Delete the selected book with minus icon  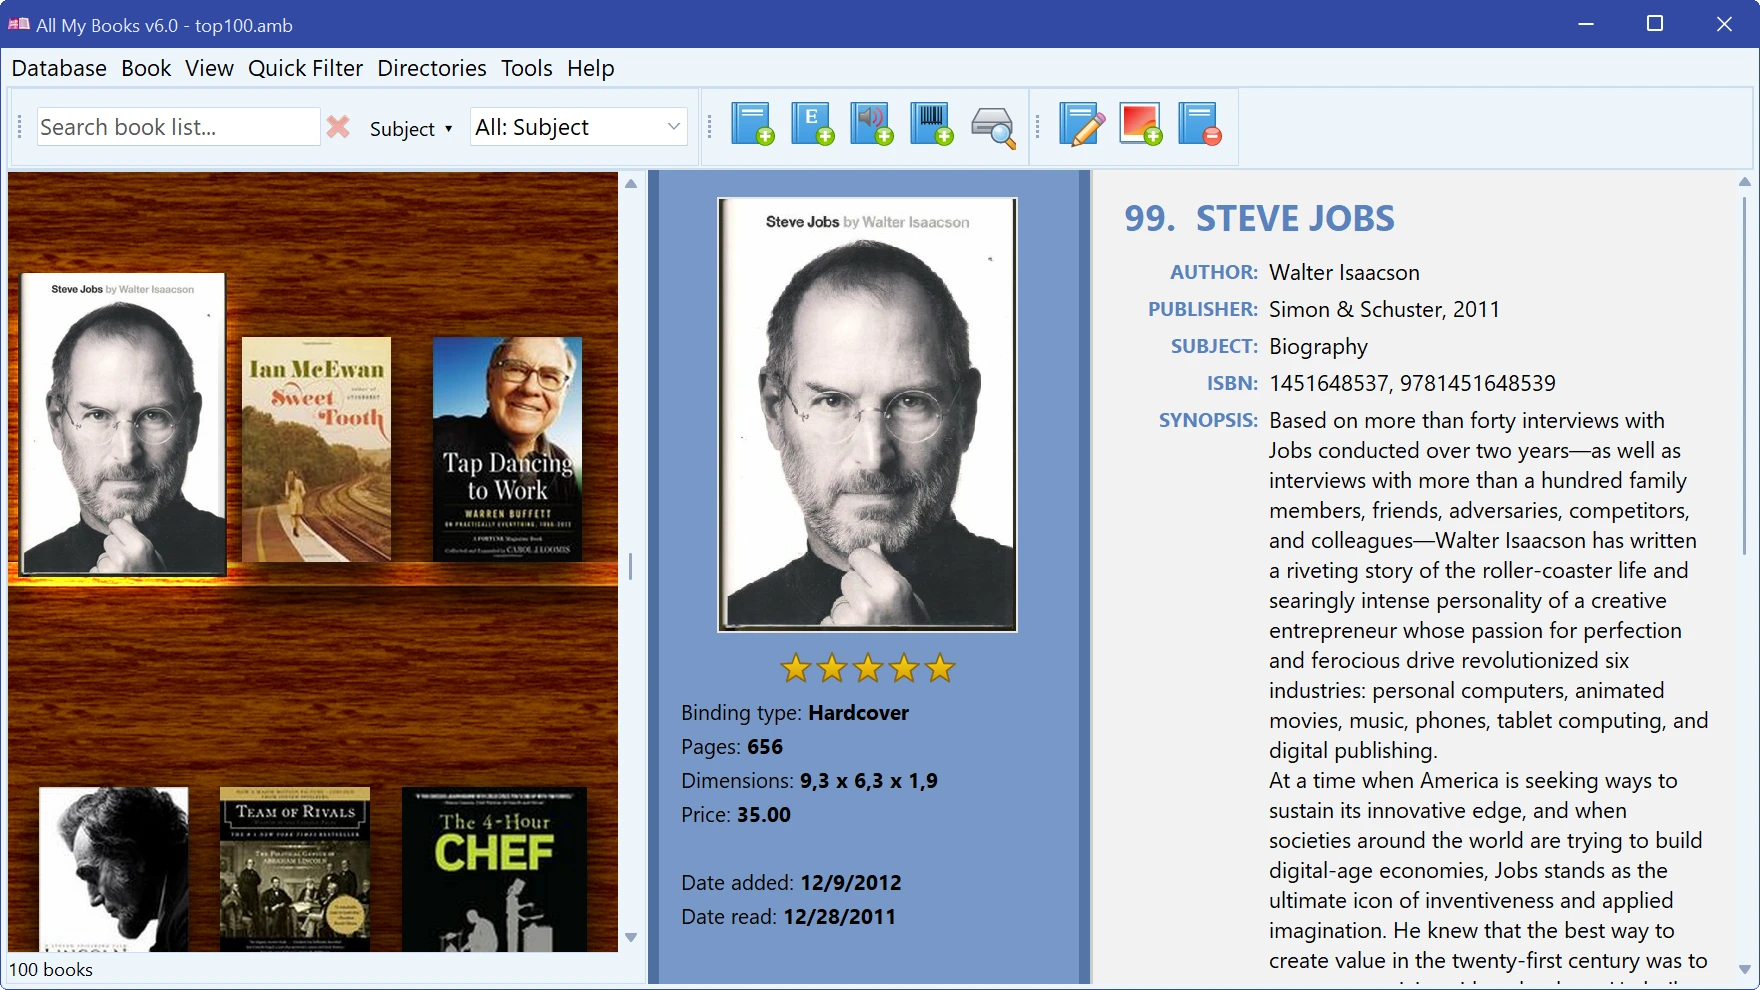(x=1200, y=125)
